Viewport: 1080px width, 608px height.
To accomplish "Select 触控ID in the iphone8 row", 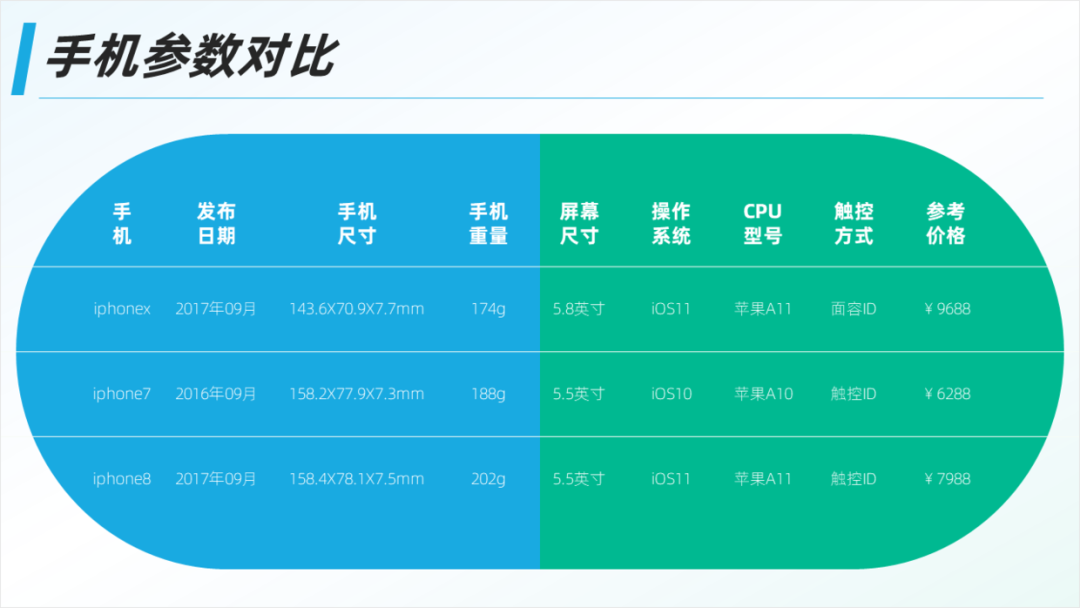I will coord(854,479).
